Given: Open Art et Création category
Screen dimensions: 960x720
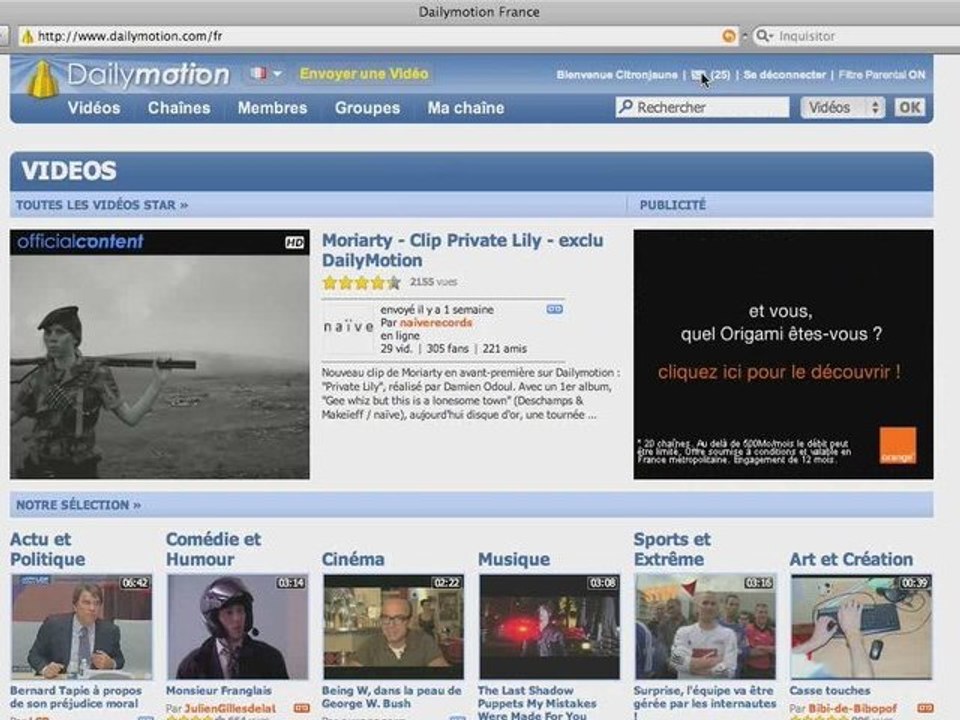Looking at the screenshot, I should tap(851, 559).
